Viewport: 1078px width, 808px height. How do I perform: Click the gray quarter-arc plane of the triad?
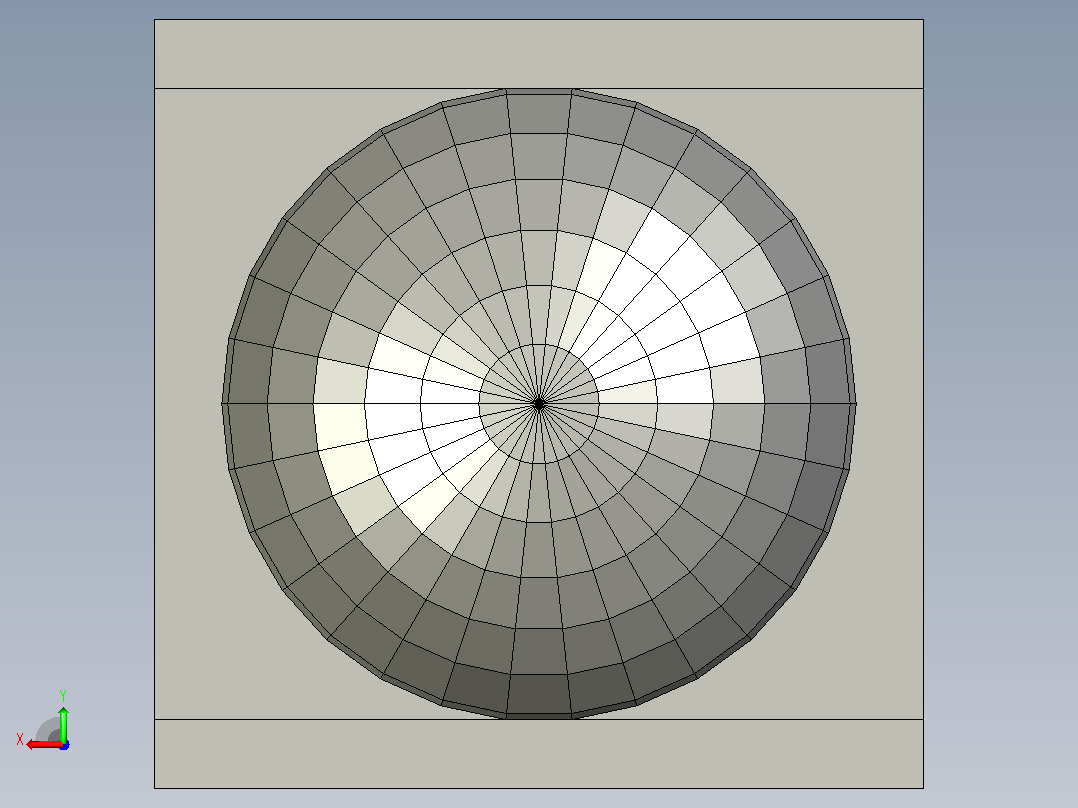click(48, 730)
